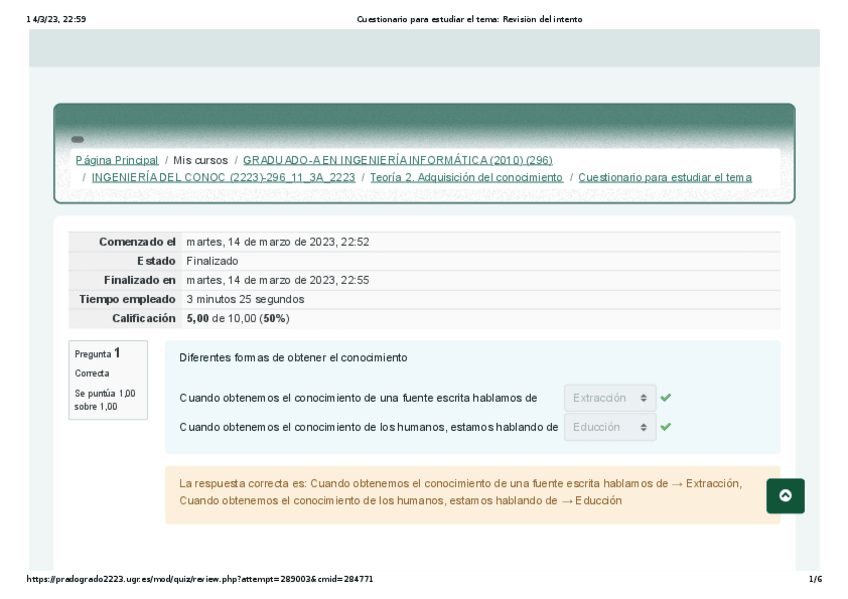Image resolution: width=848 pixels, height=599 pixels.
Task: Select the Pregunta 1 info box
Action: pyautogui.click(x=108, y=380)
